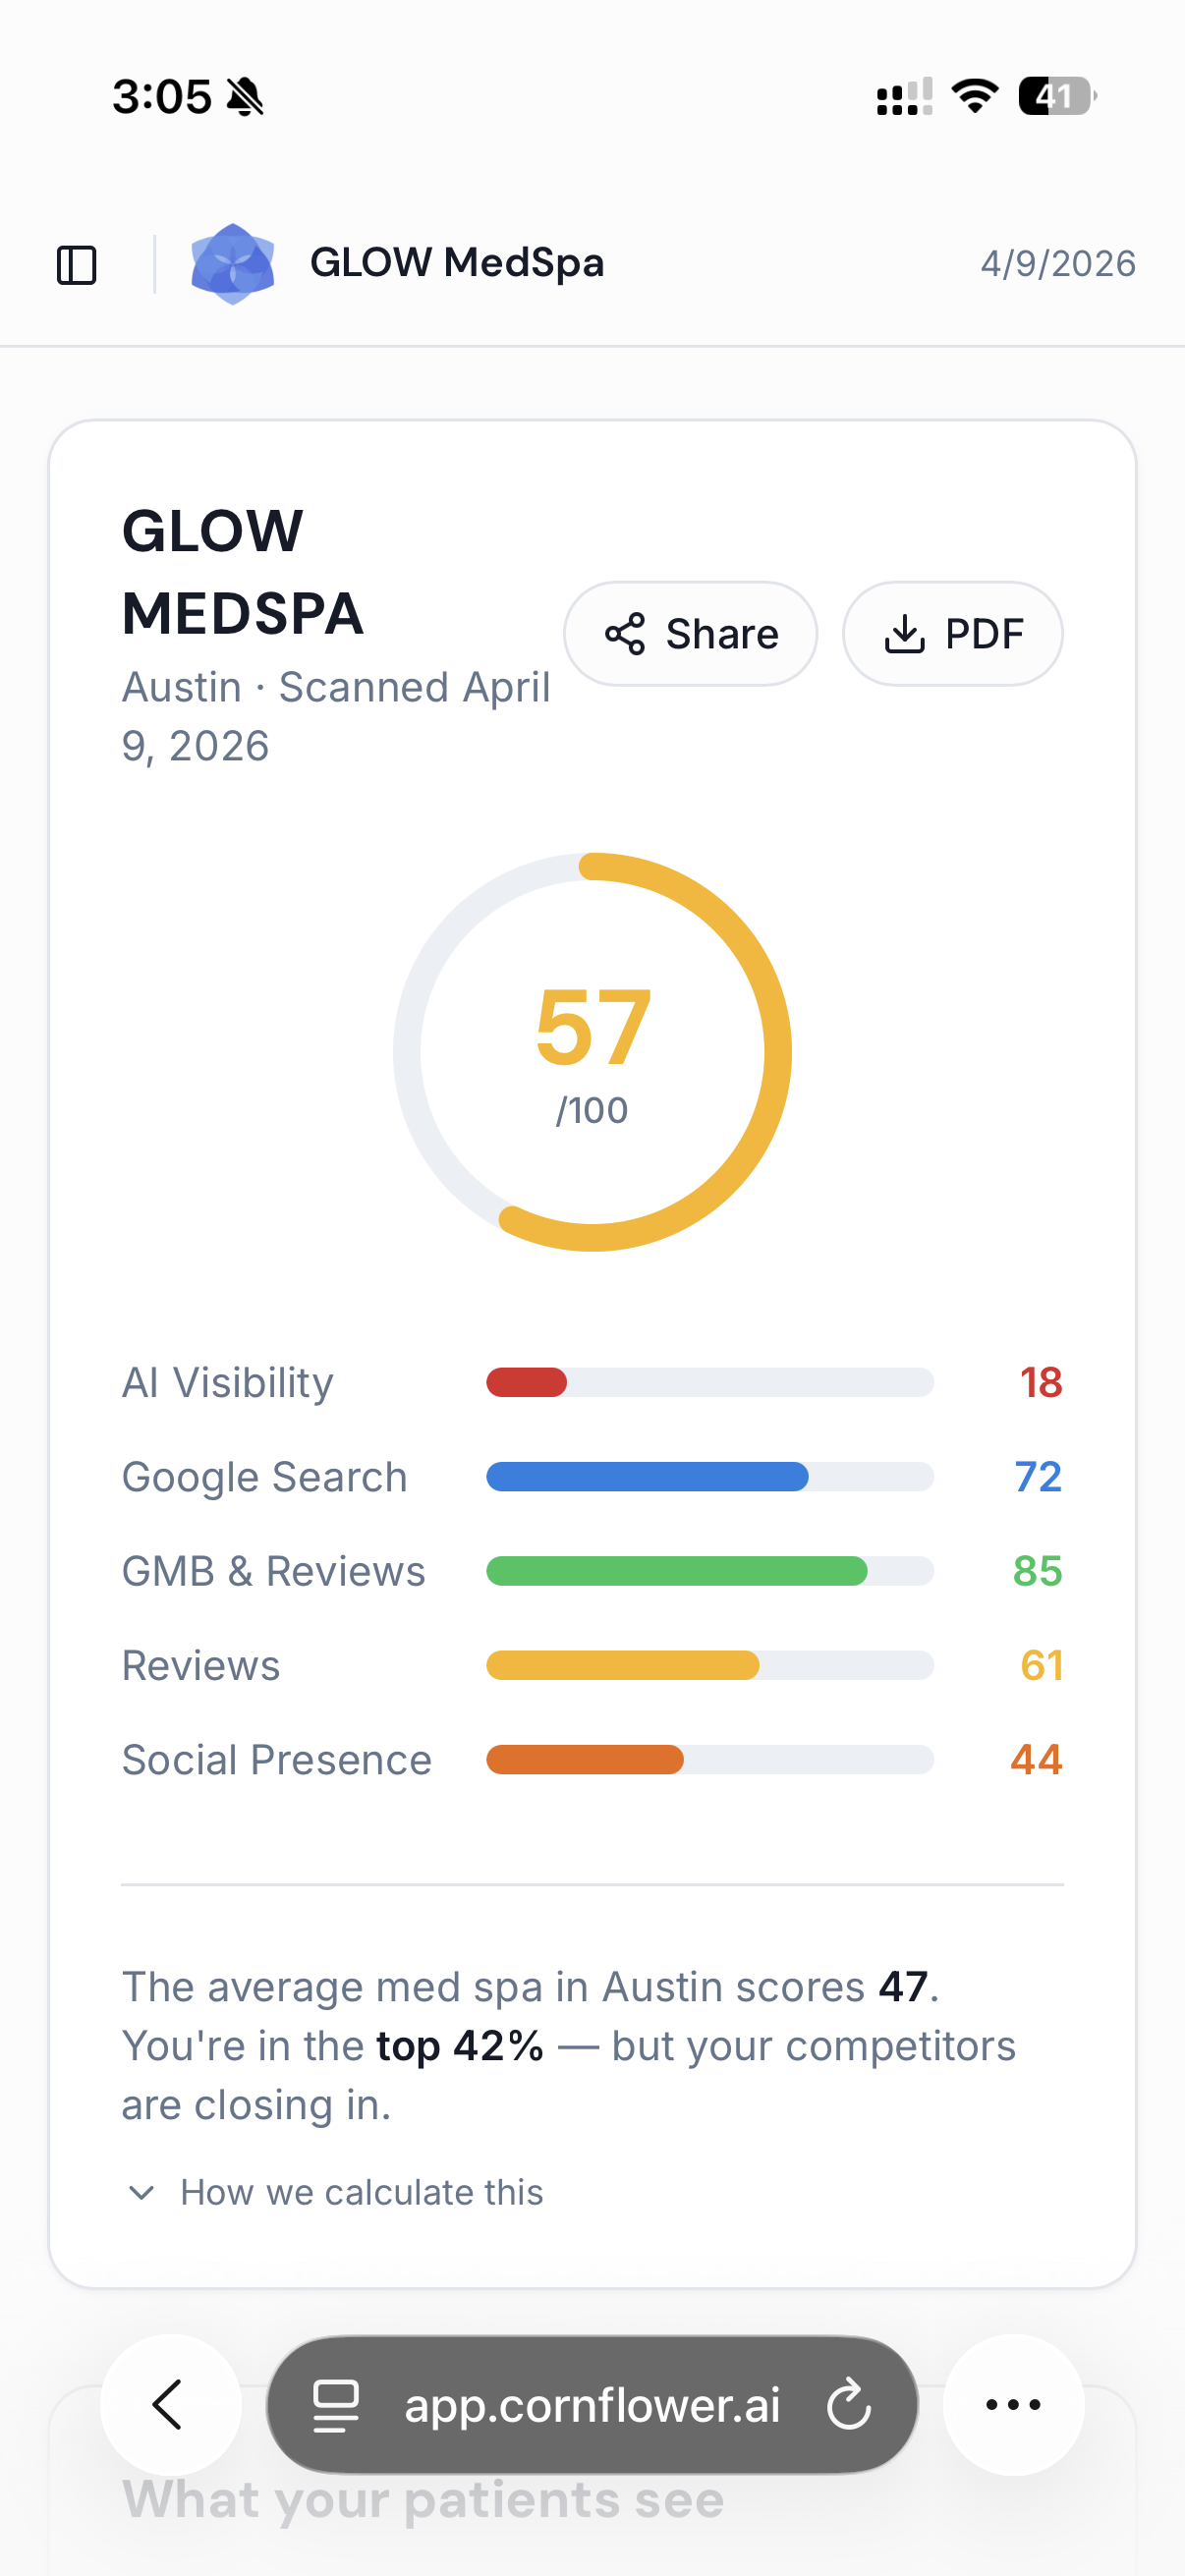Select the Social Presence label
The width and height of the screenshot is (1185, 2576).
tap(276, 1759)
